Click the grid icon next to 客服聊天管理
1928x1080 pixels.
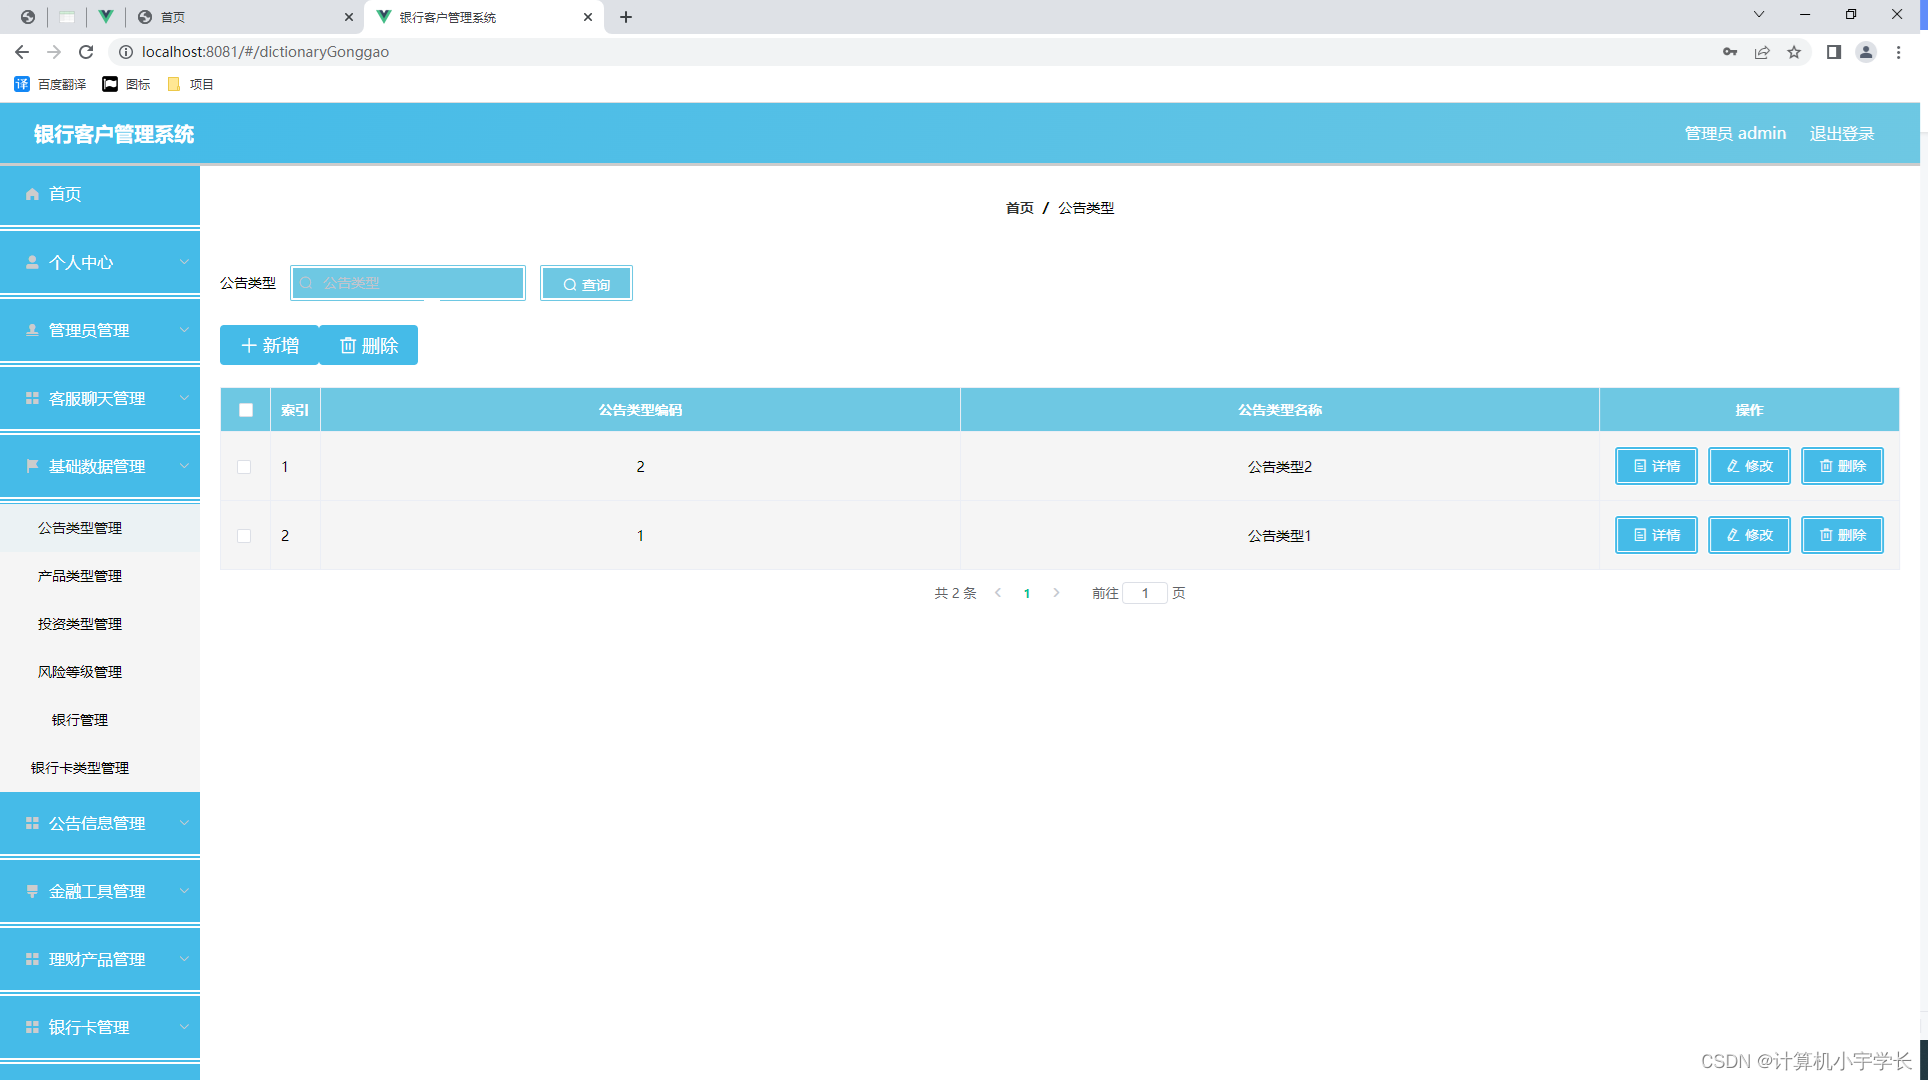(32, 398)
